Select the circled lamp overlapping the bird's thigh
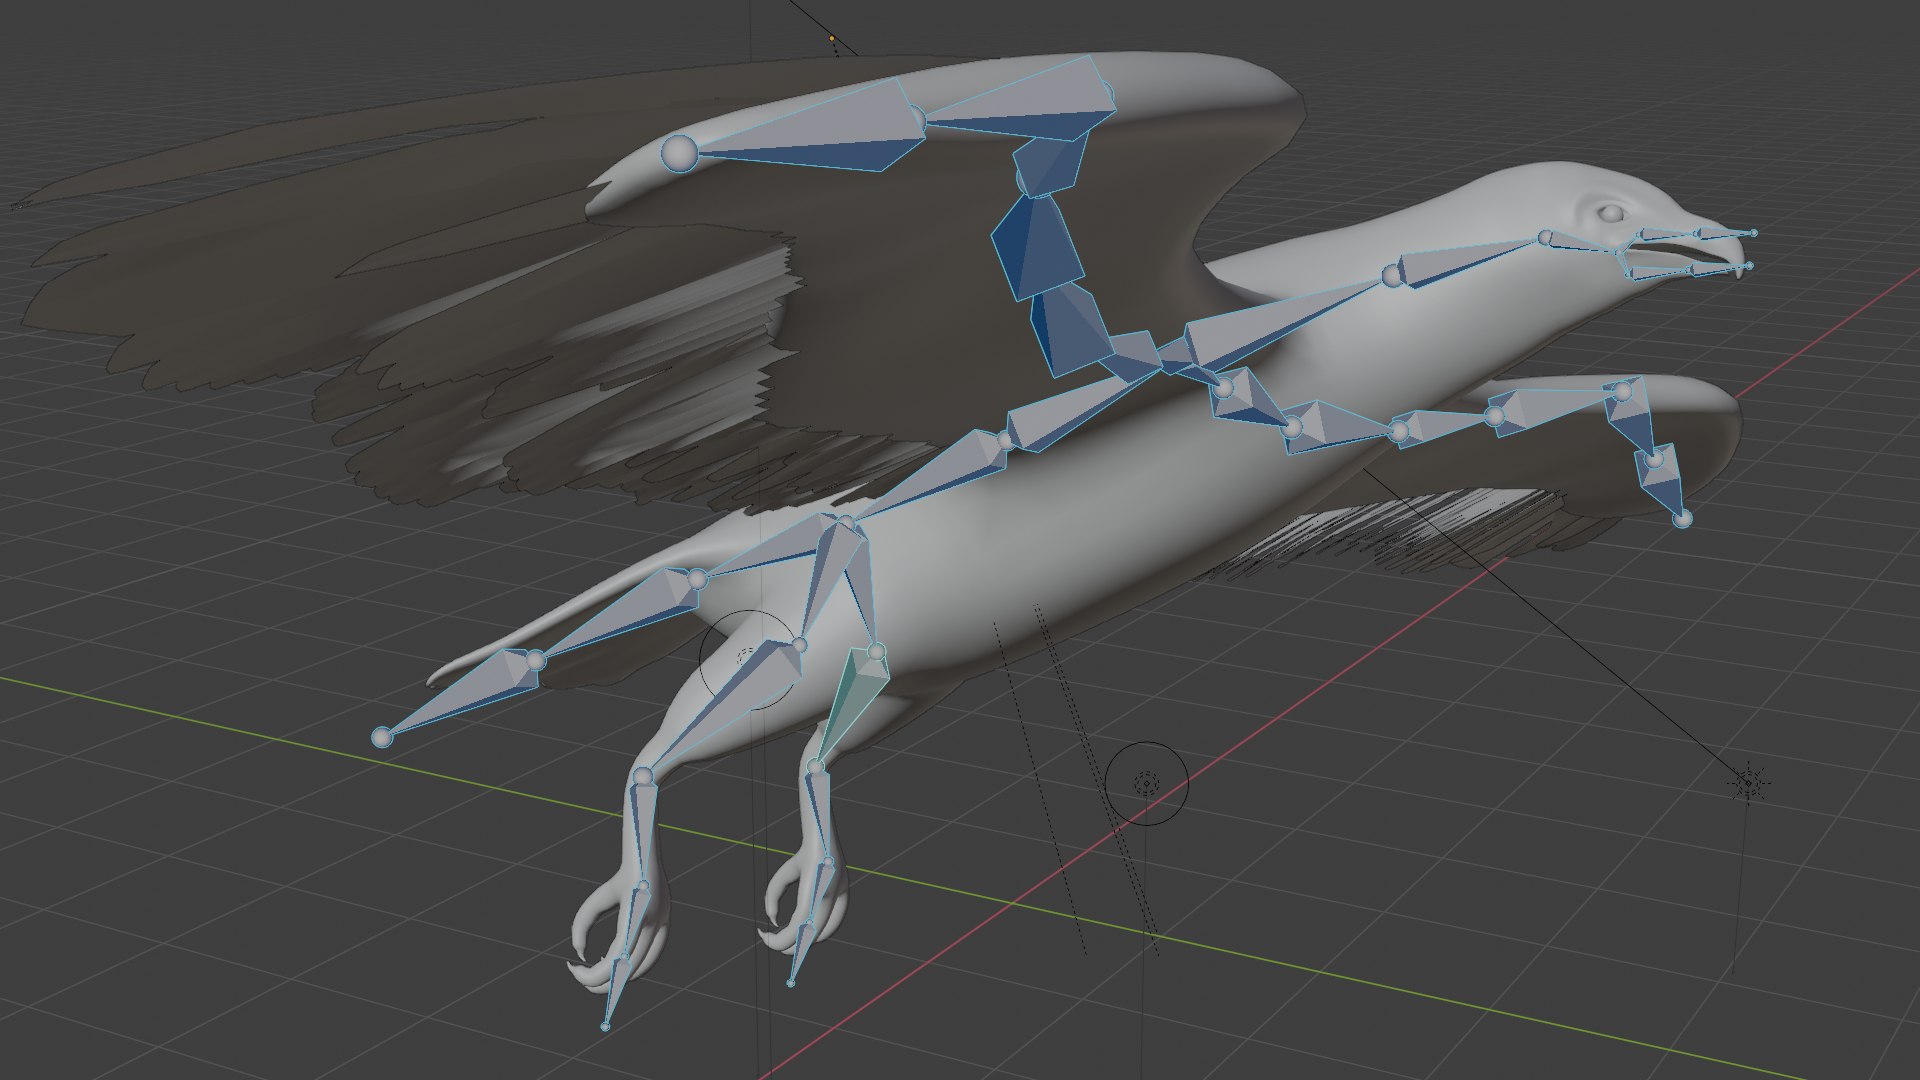This screenshot has width=1920, height=1080. (x=748, y=658)
